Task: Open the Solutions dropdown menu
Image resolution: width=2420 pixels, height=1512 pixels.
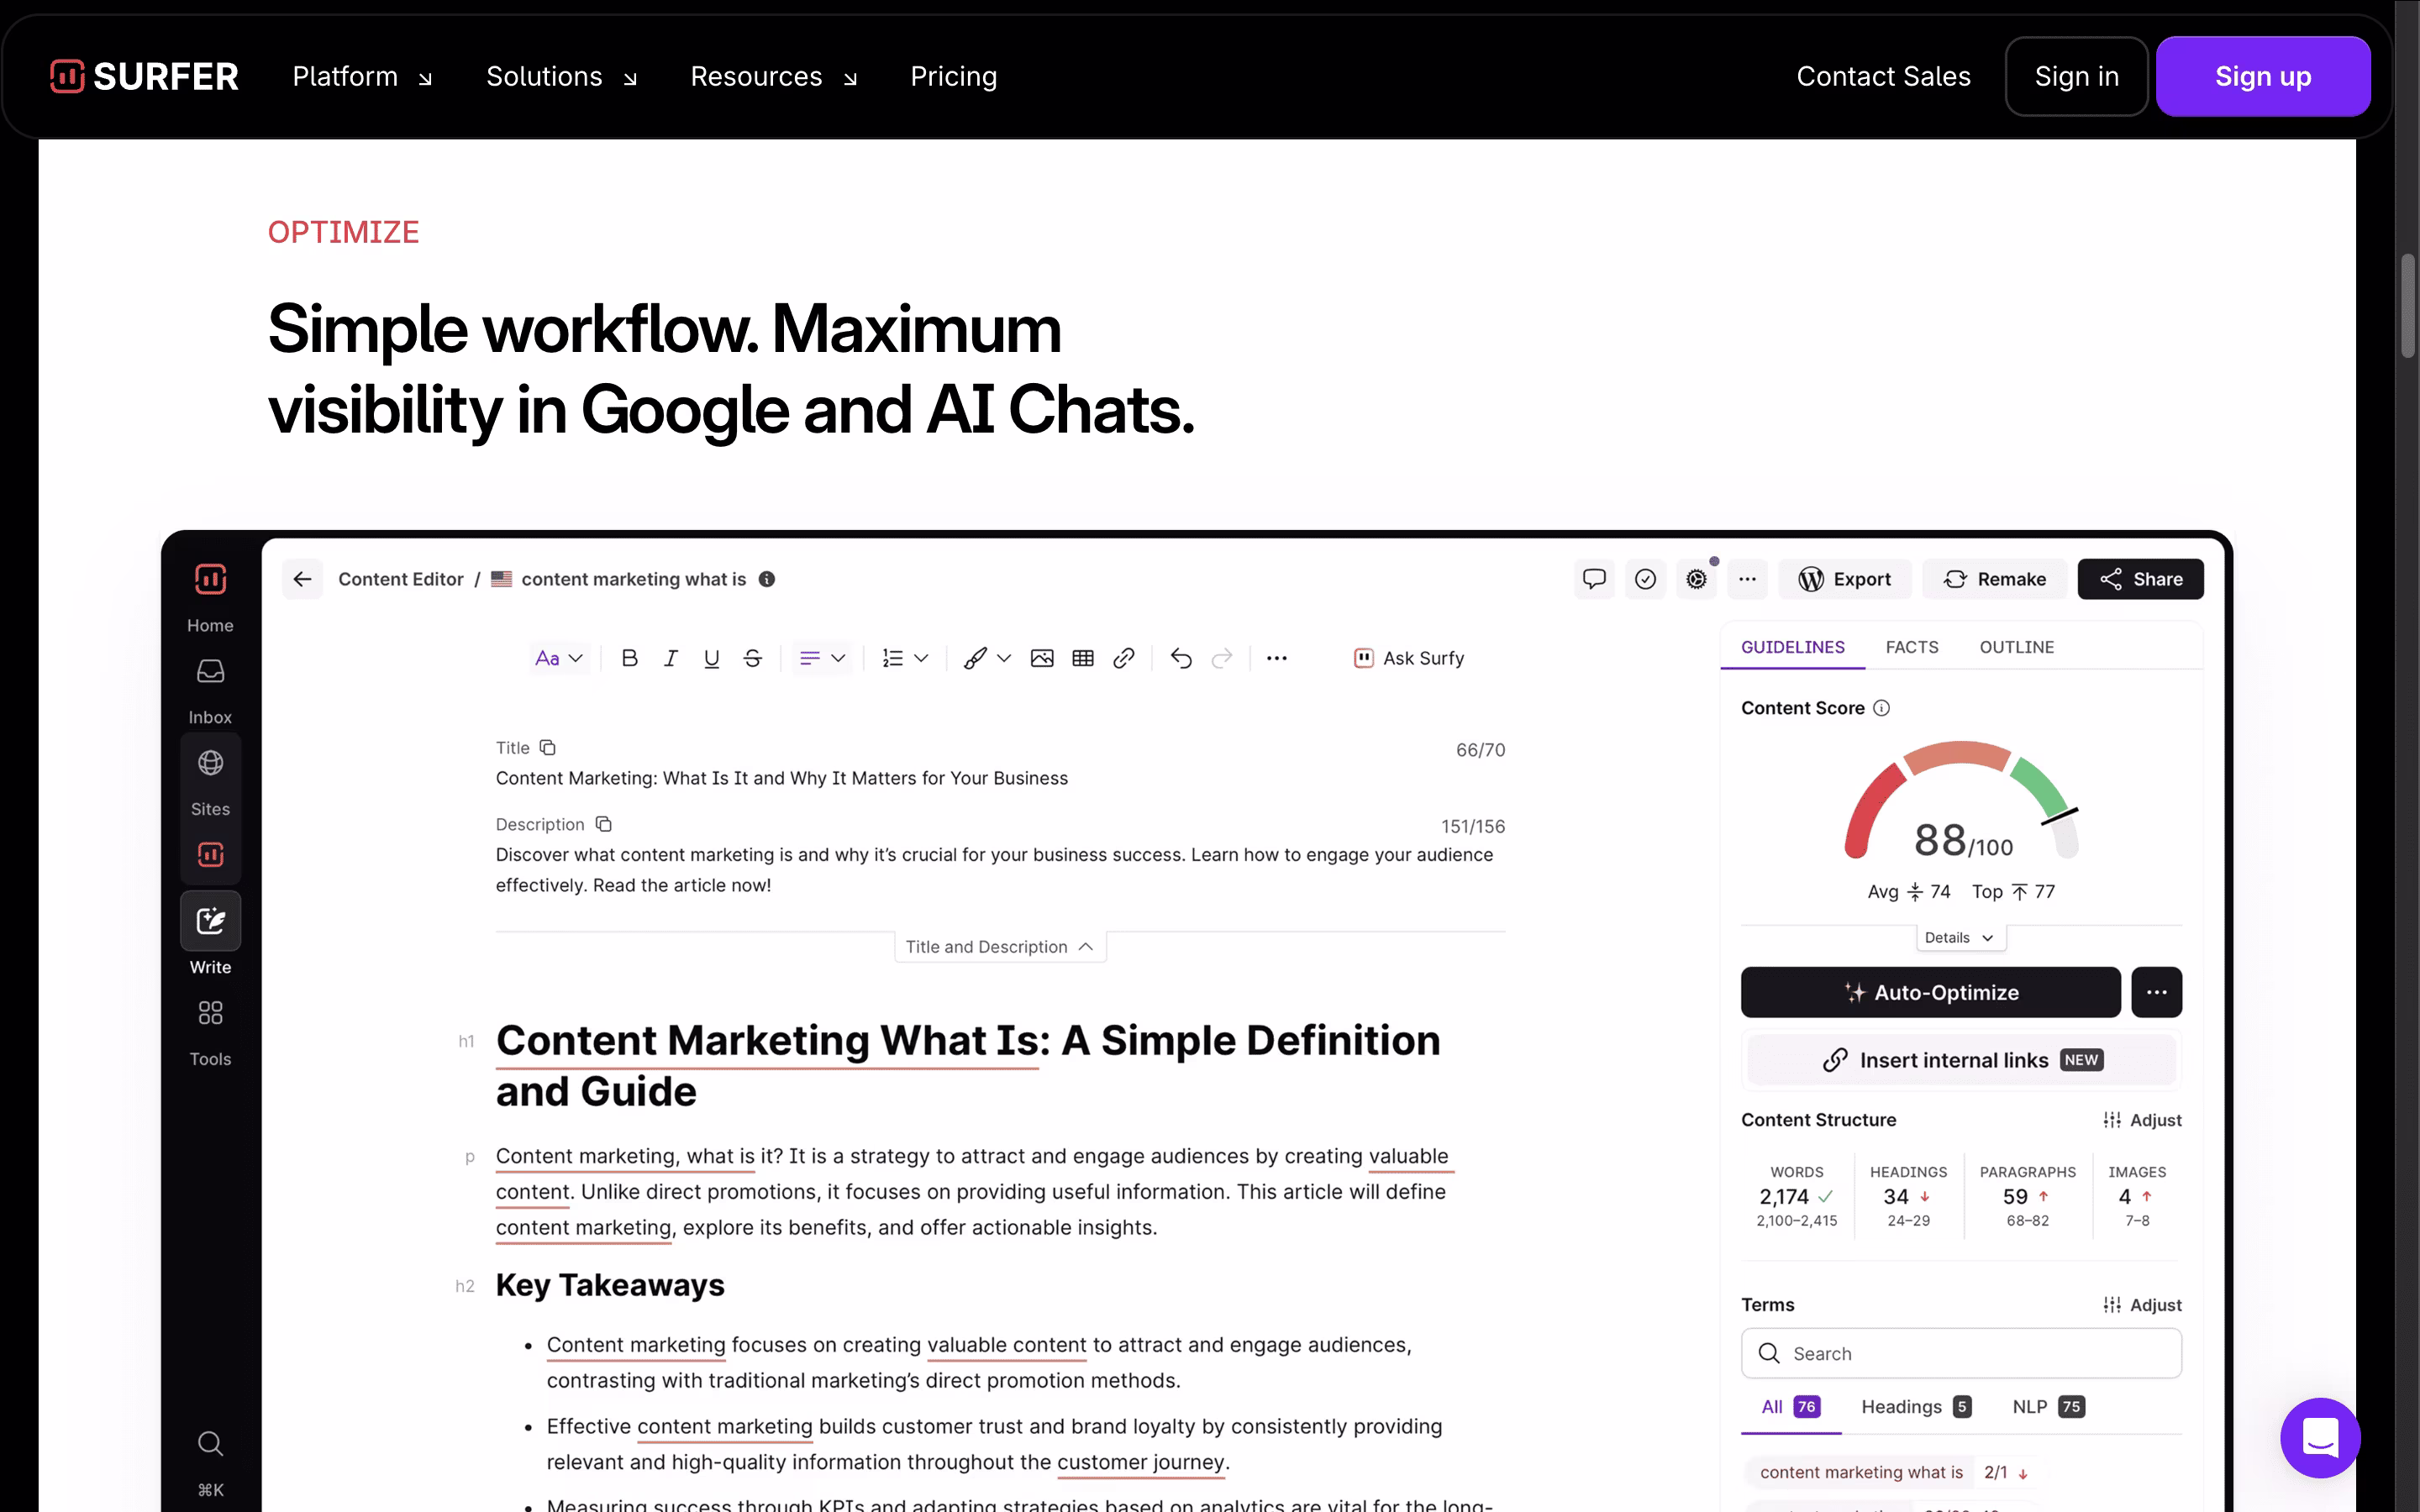Action: [561, 76]
